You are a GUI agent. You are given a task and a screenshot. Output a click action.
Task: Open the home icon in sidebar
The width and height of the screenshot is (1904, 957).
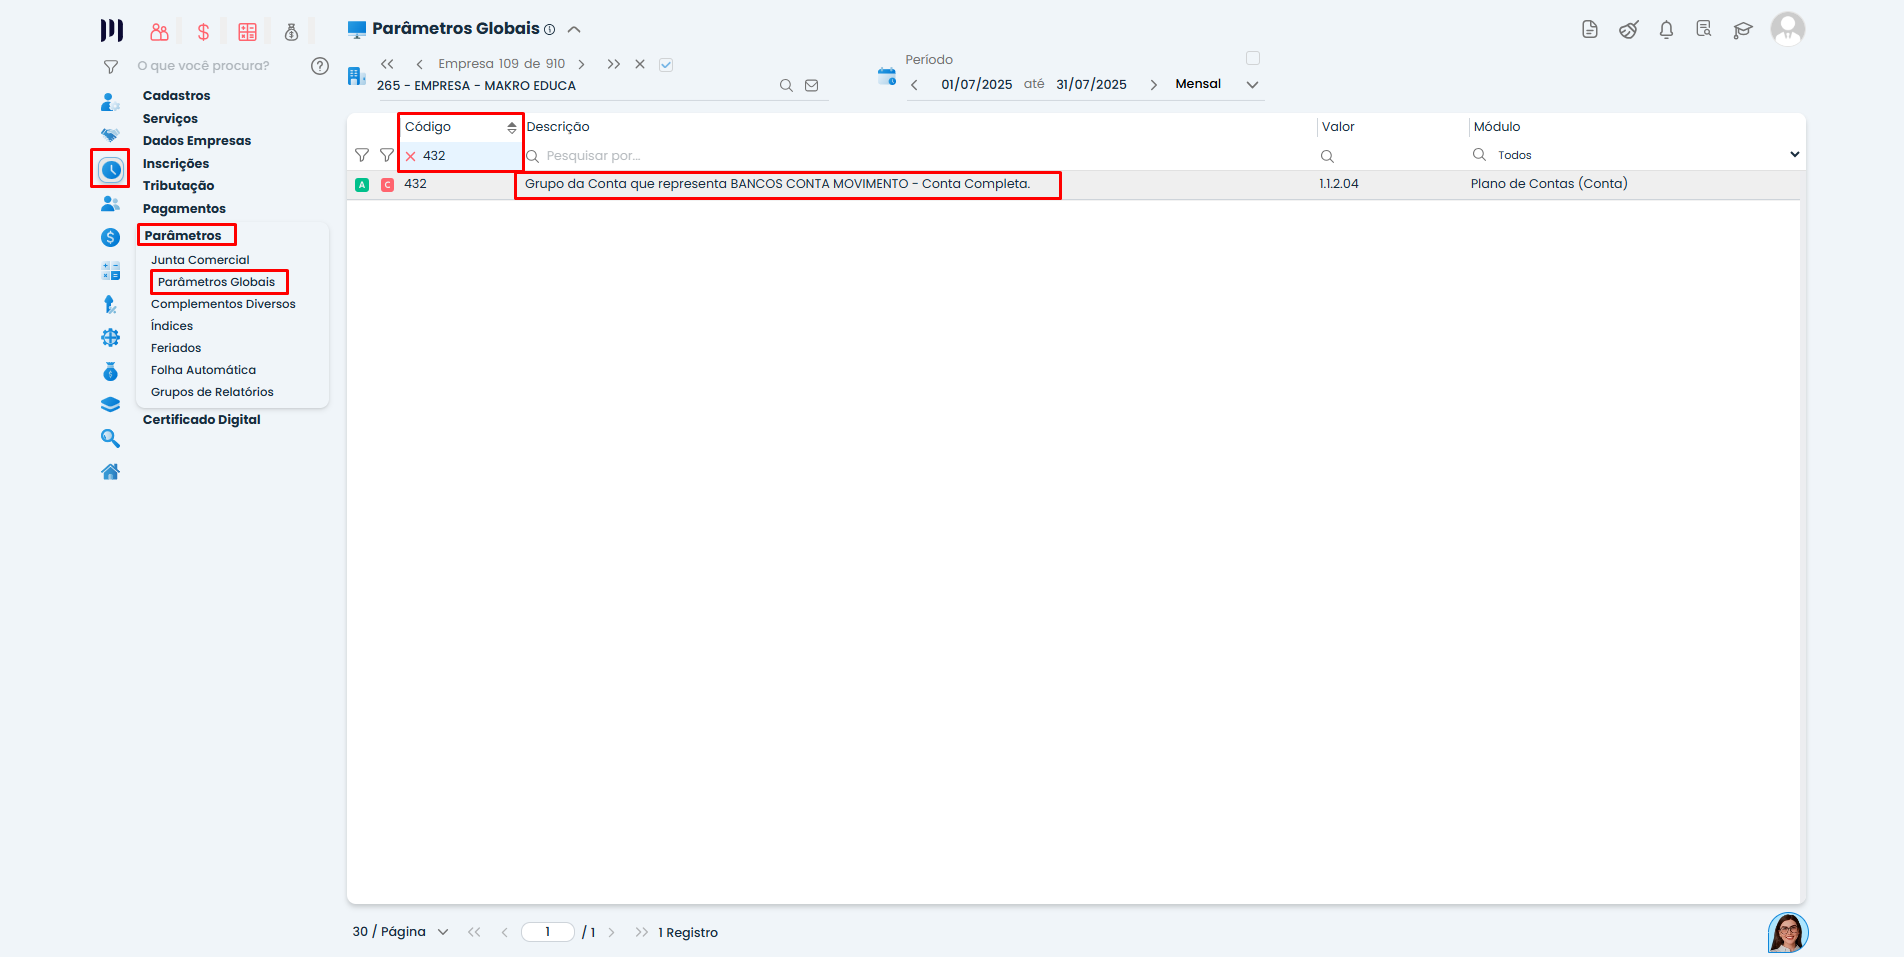pos(110,472)
